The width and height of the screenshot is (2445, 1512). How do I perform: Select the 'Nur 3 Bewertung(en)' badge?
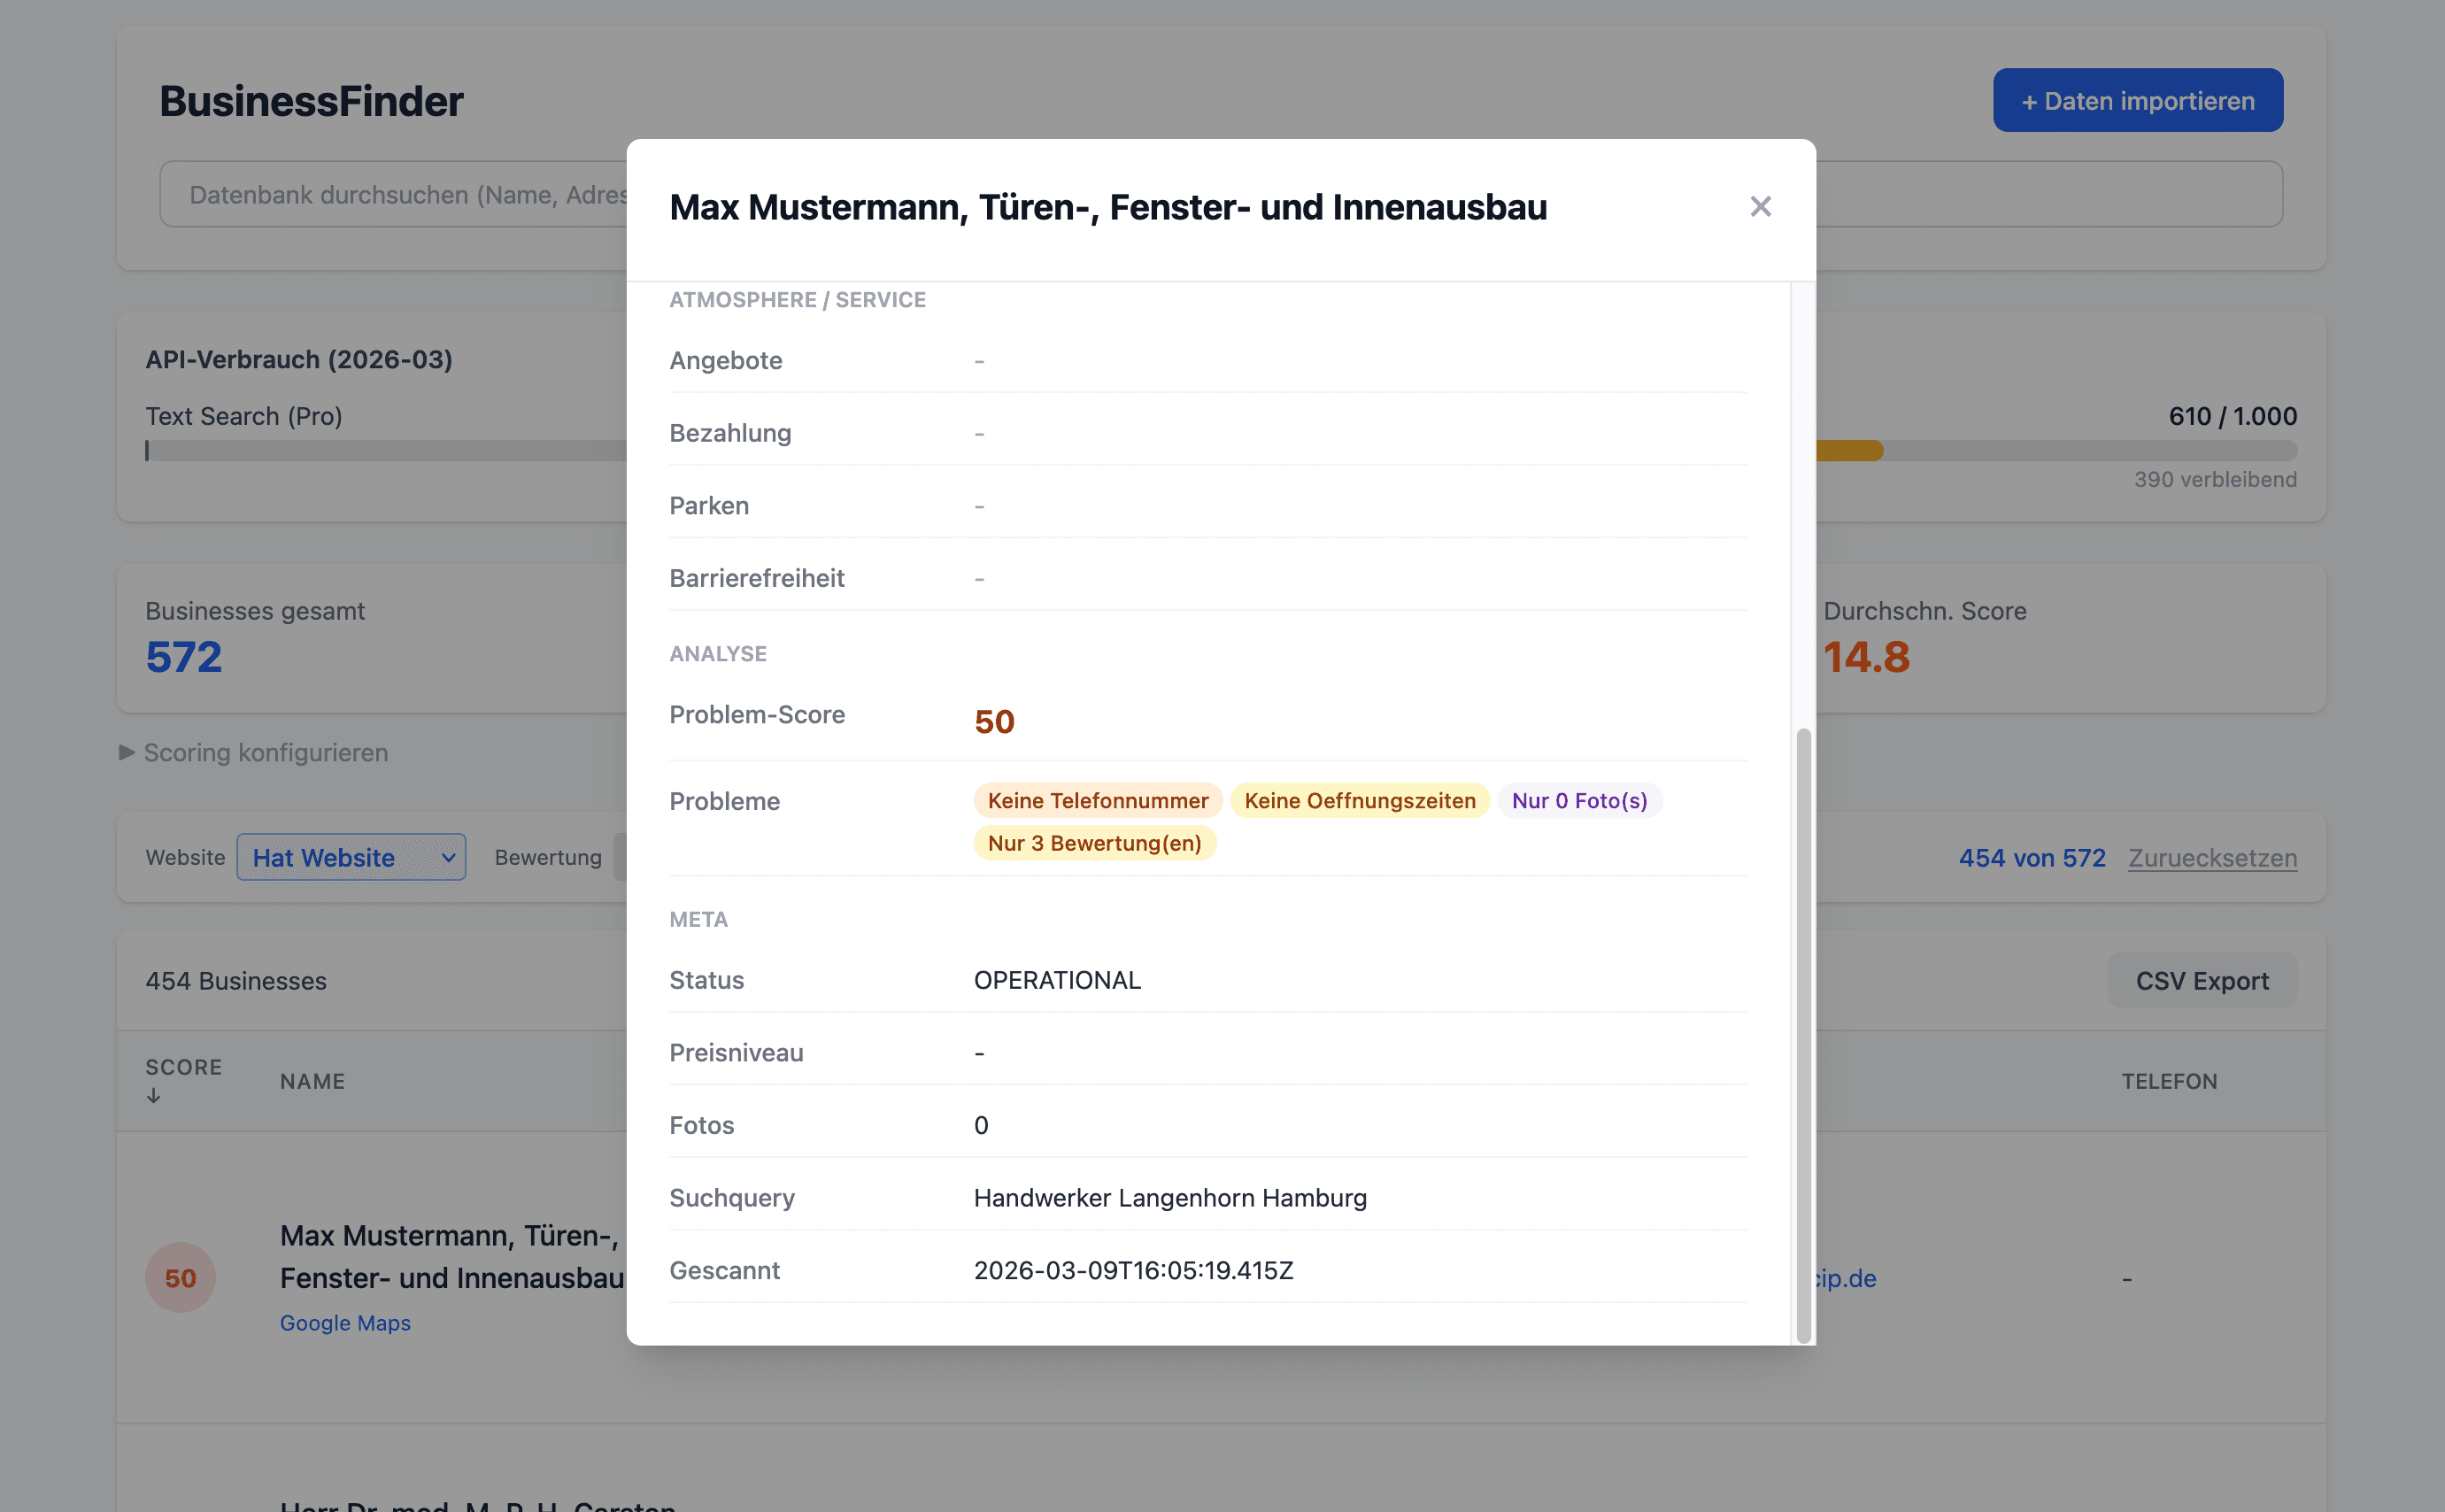pyautogui.click(x=1094, y=843)
